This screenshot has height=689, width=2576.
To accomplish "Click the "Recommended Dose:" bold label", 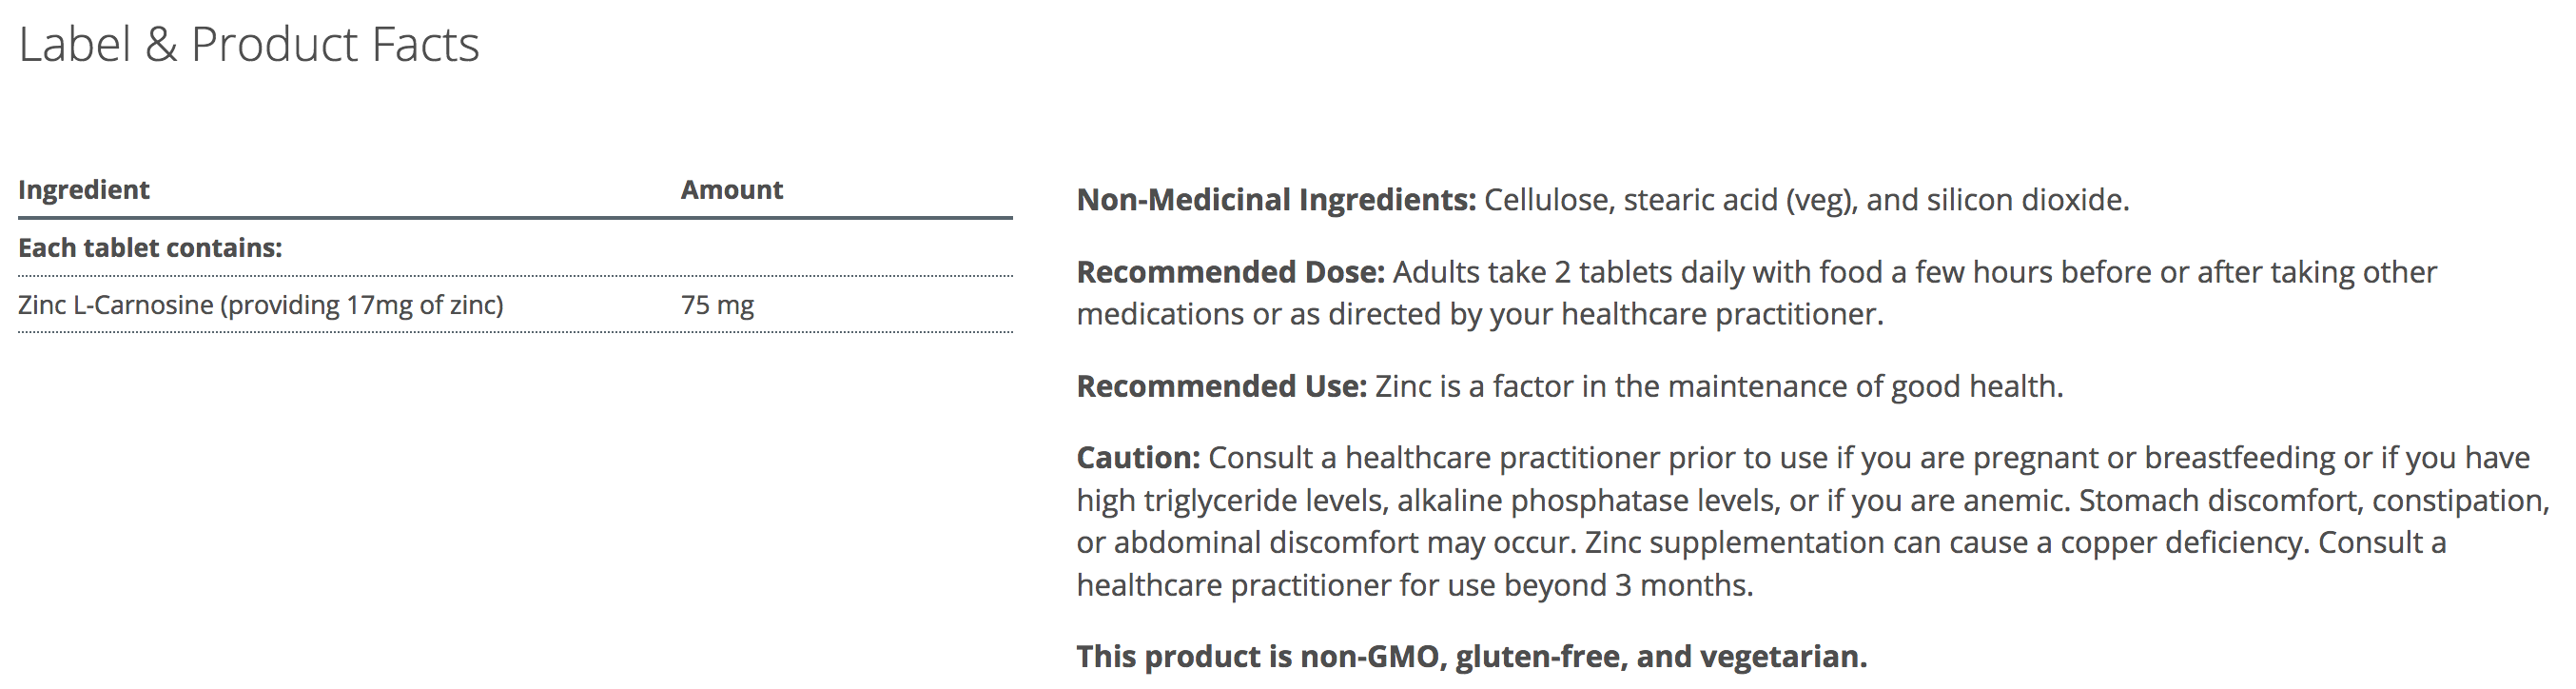I will tap(1230, 272).
